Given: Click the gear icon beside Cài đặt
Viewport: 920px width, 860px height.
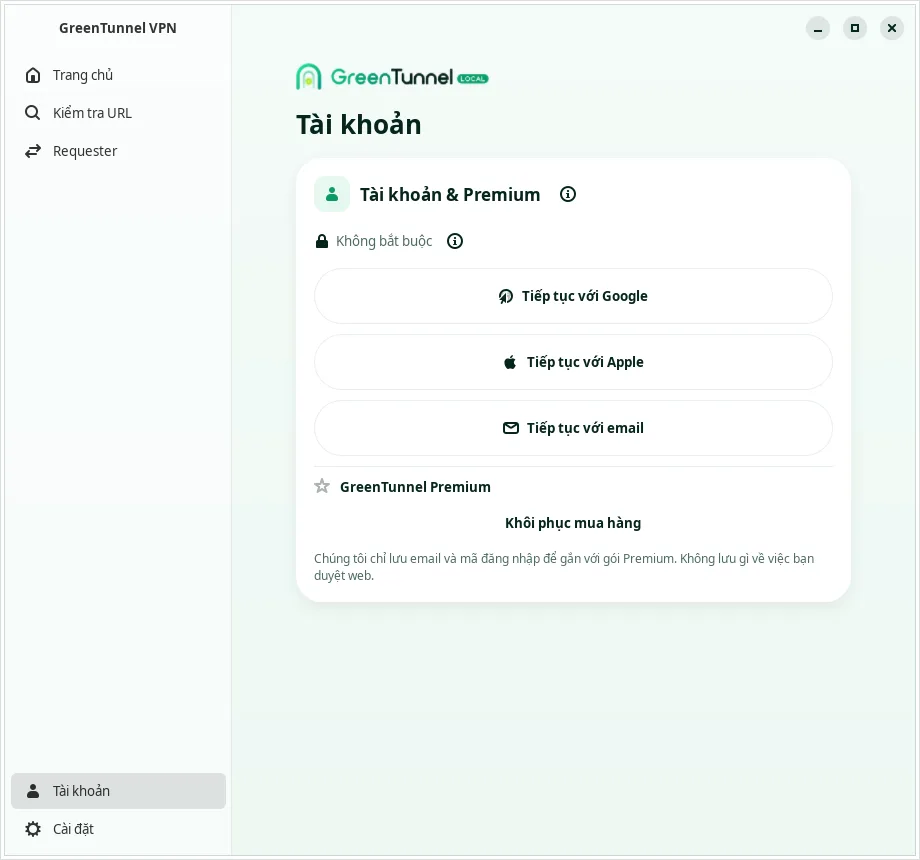Looking at the screenshot, I should [33, 829].
